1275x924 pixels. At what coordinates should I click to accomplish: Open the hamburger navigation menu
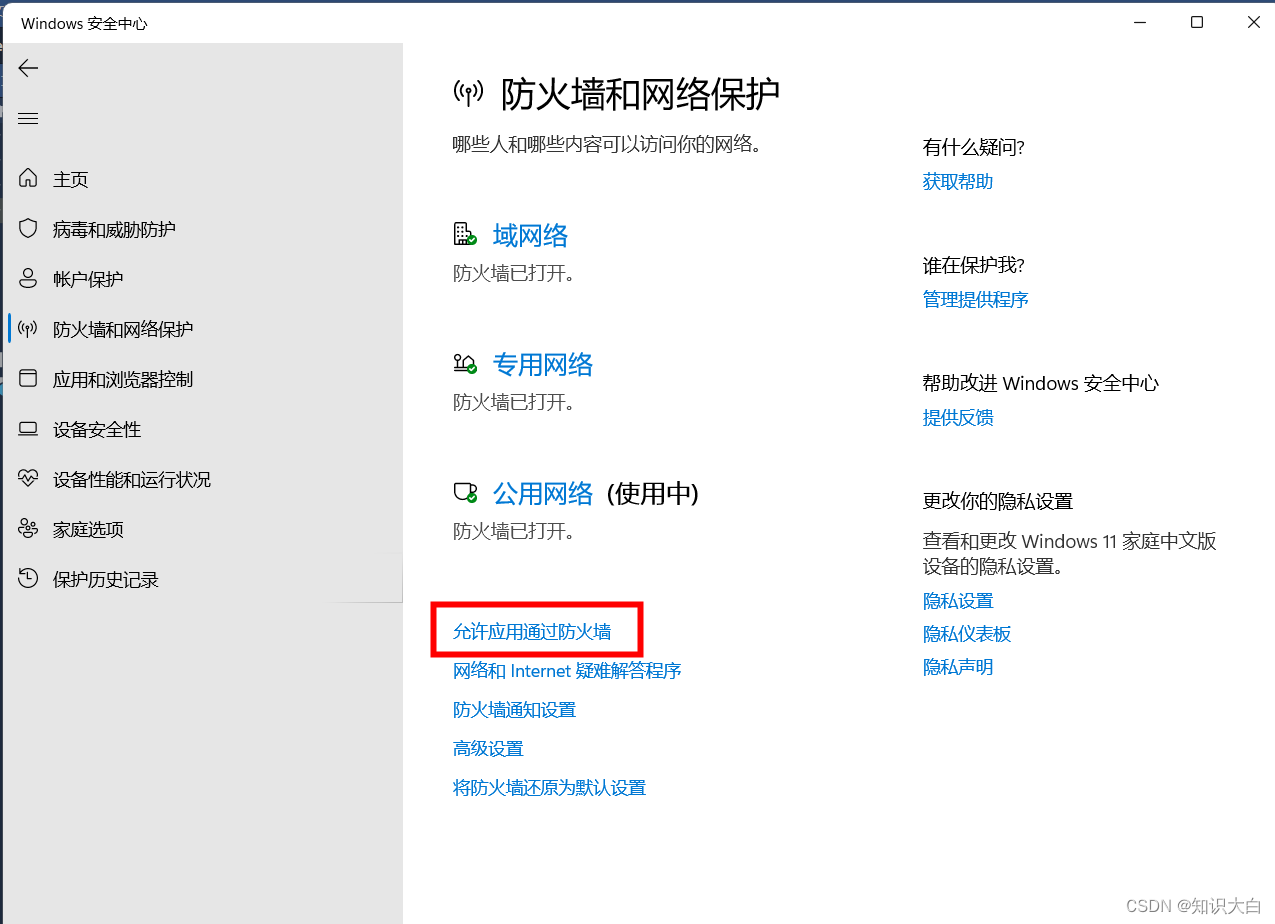tap(28, 118)
